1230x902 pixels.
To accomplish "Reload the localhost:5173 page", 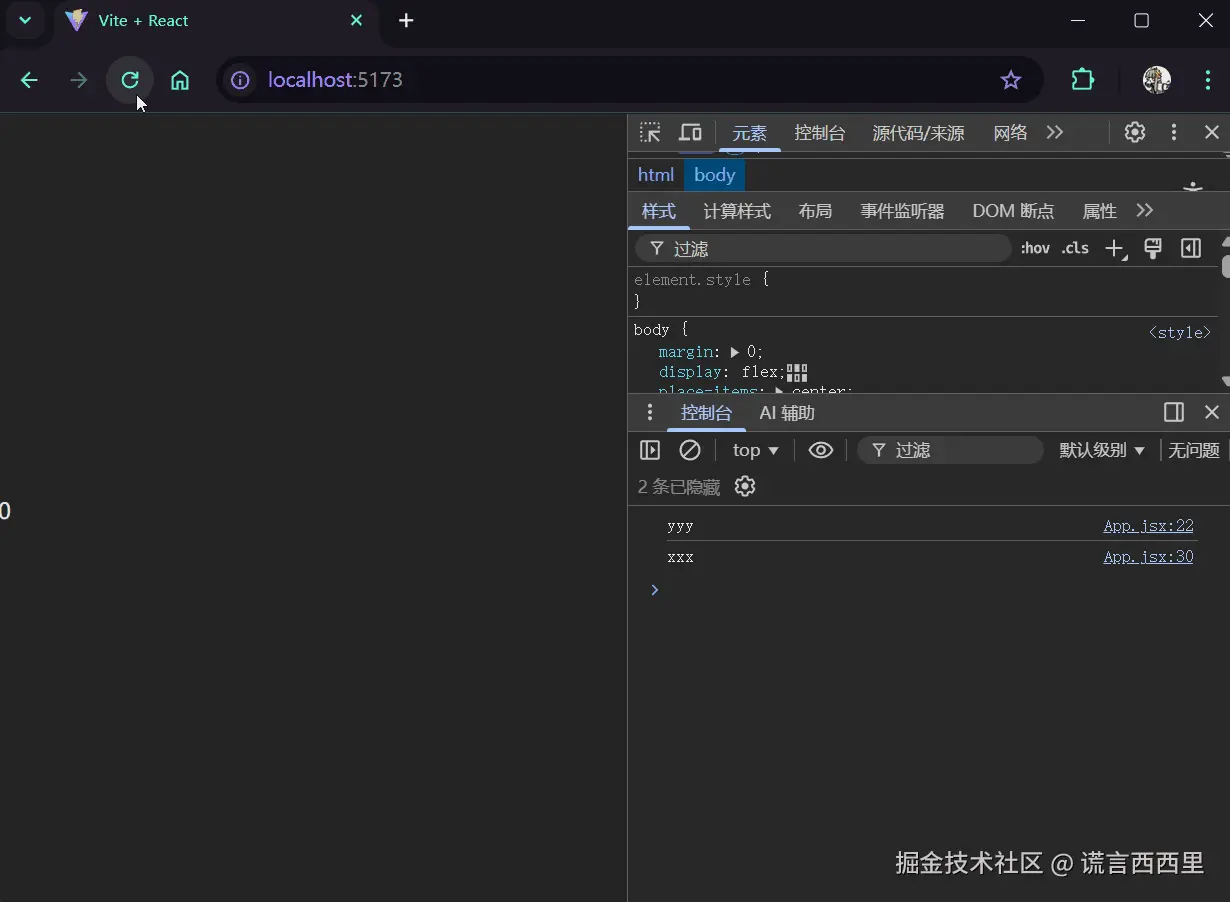I will [x=130, y=80].
